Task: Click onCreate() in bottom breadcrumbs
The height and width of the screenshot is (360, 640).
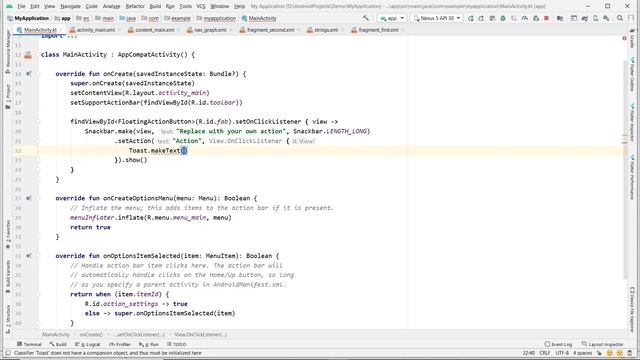Action: click(91, 335)
